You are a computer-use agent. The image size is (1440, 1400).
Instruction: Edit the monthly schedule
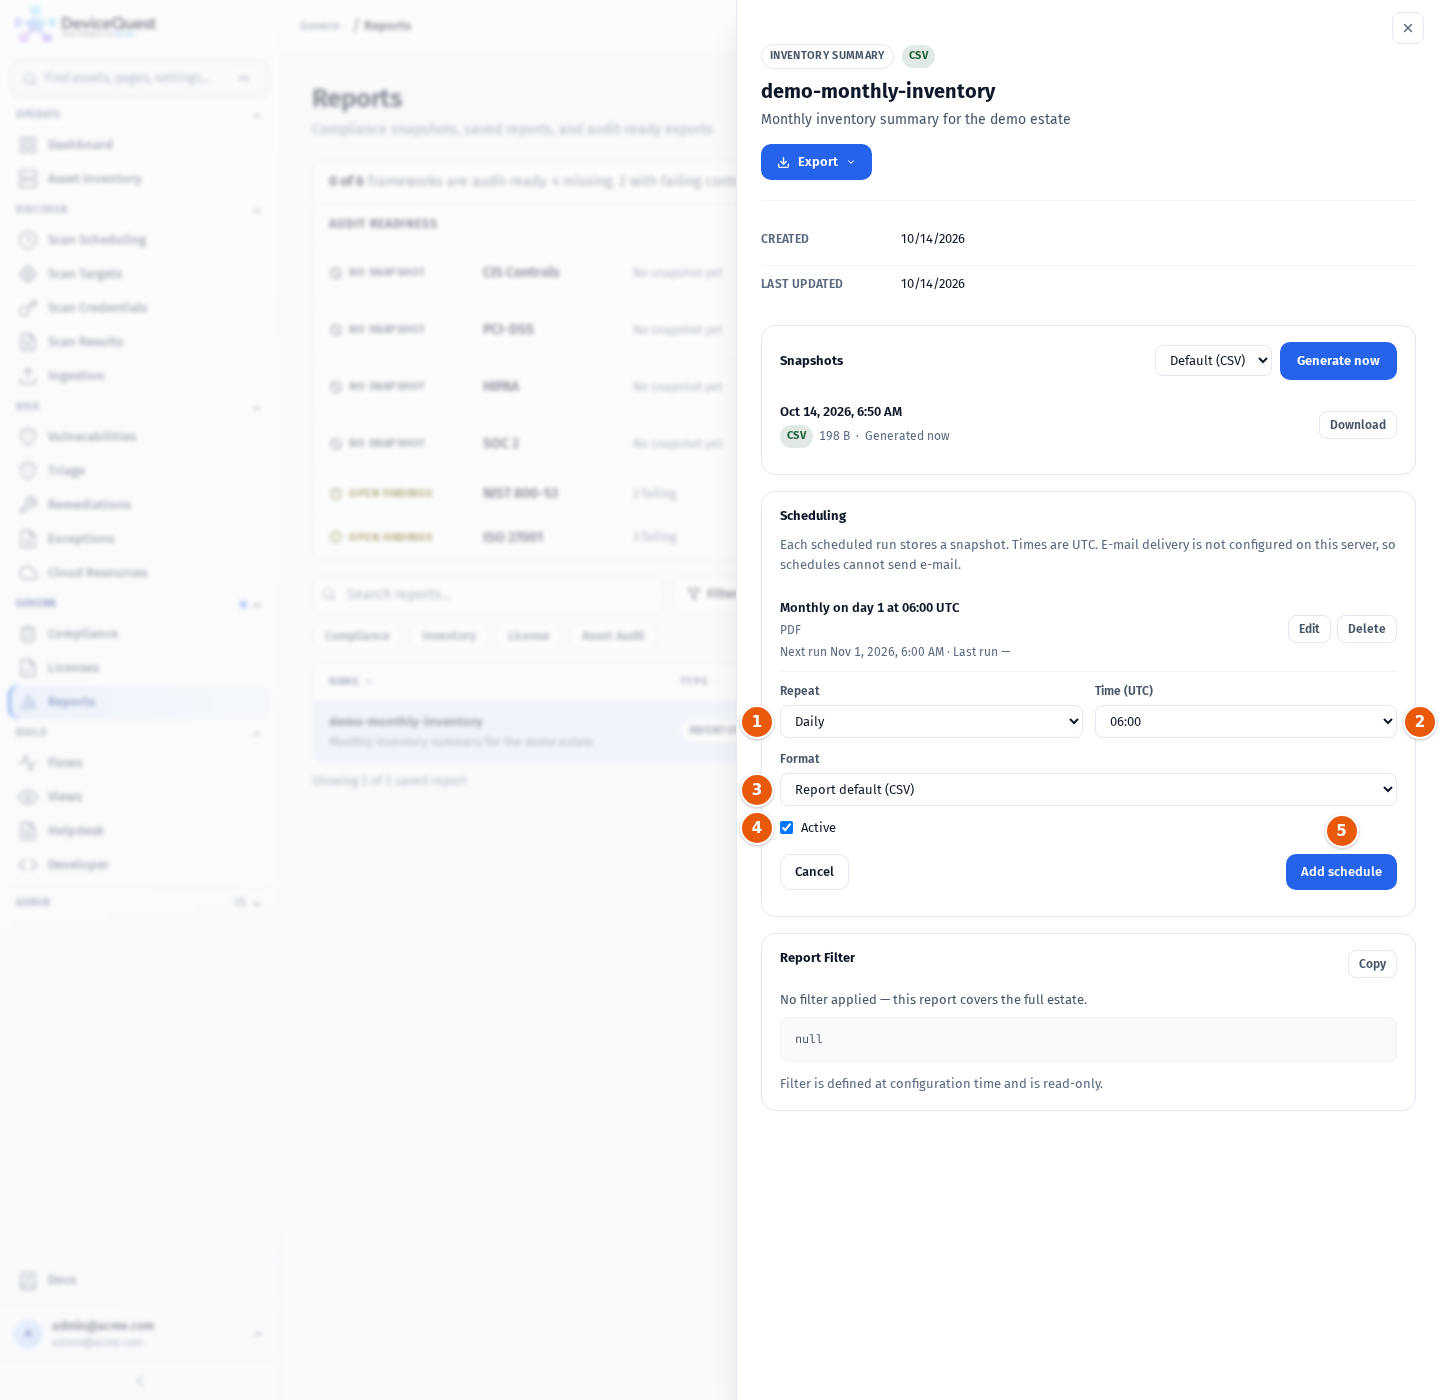[x=1309, y=629]
